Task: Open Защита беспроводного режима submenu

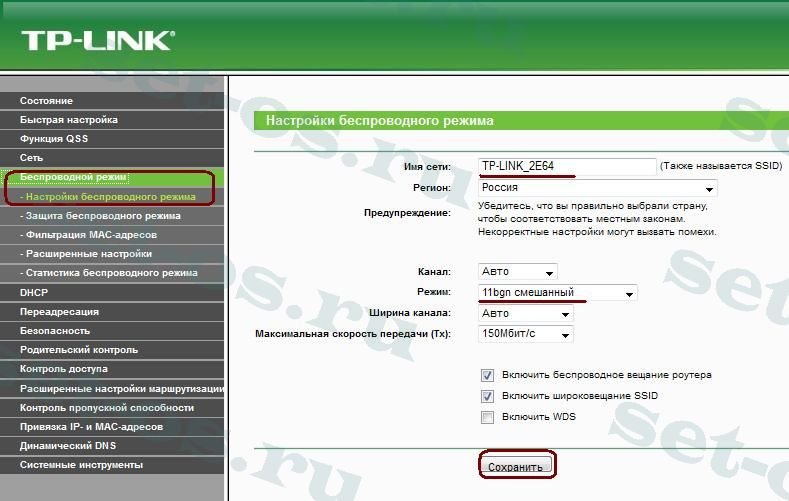Action: point(112,216)
